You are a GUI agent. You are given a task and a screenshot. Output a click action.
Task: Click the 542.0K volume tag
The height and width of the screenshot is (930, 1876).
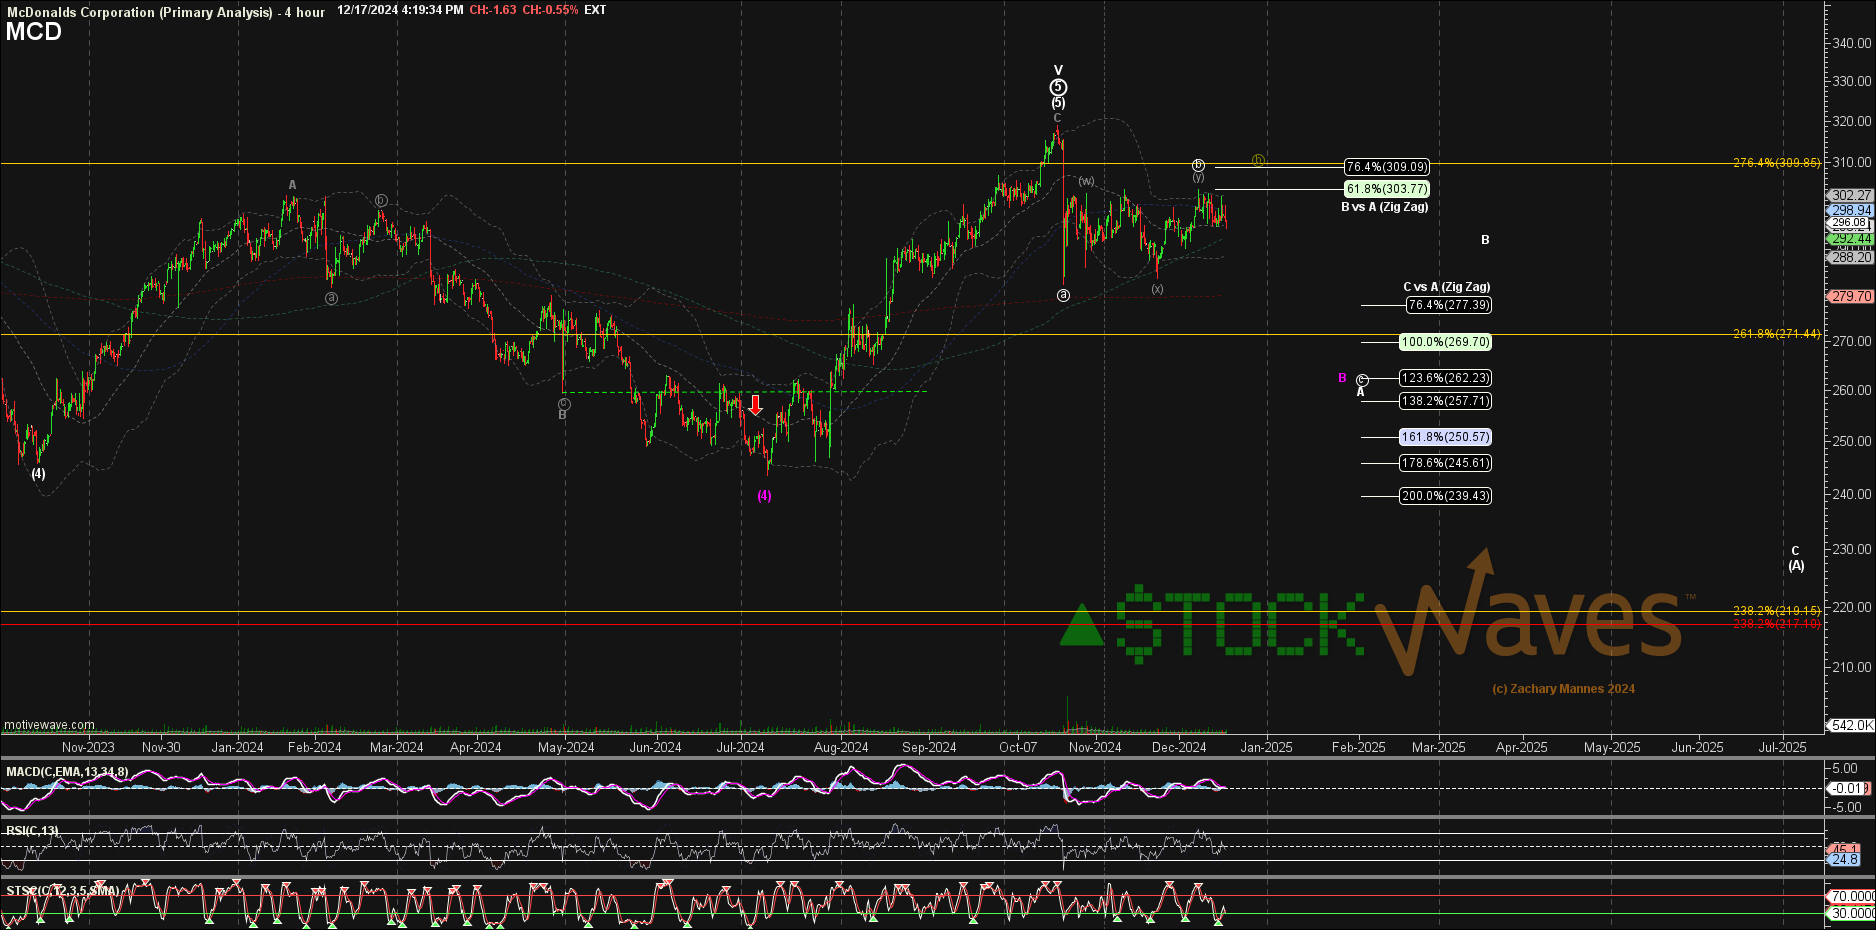1850,725
